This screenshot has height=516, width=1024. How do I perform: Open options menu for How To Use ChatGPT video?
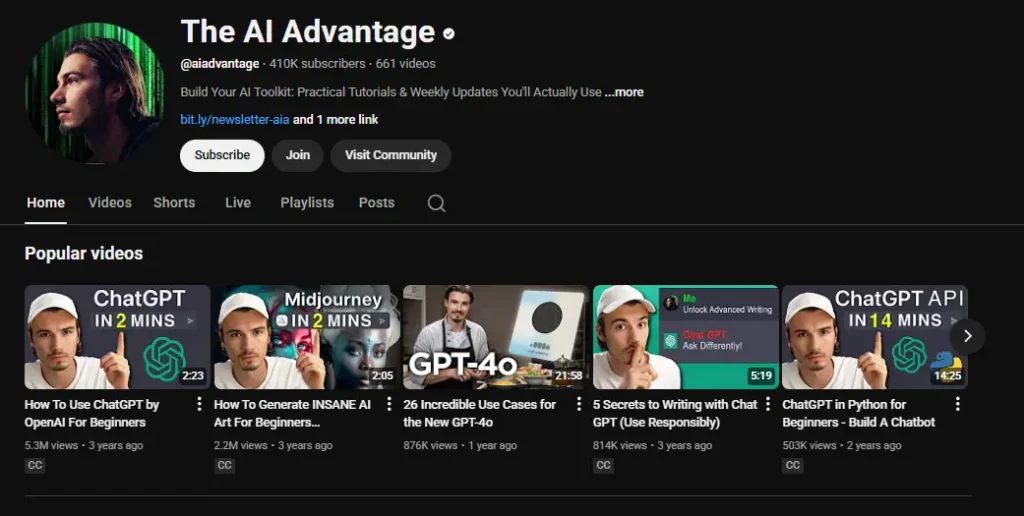click(x=199, y=404)
